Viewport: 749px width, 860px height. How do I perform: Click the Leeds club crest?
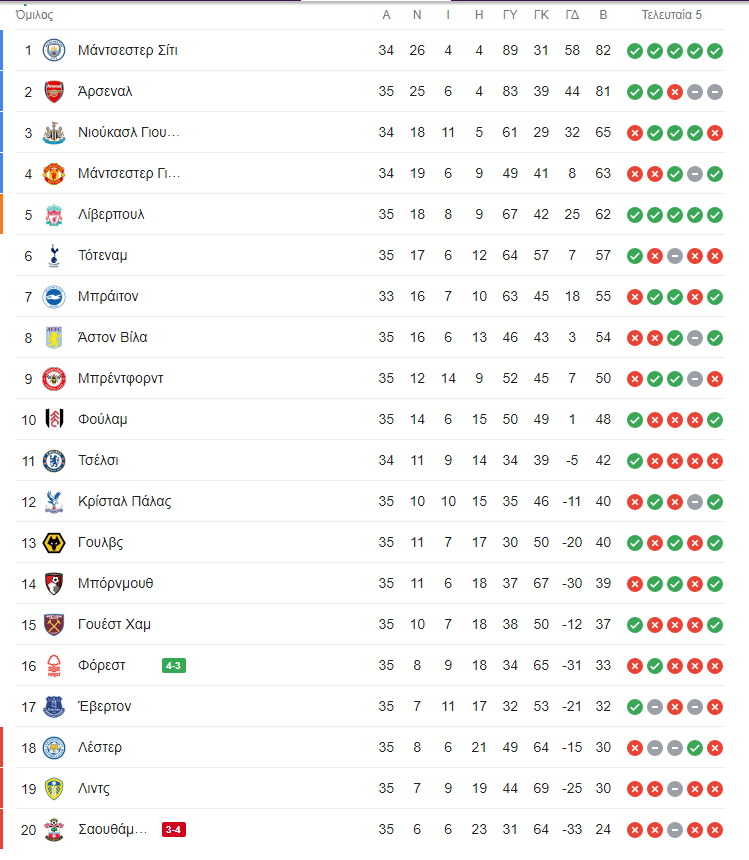(x=54, y=789)
